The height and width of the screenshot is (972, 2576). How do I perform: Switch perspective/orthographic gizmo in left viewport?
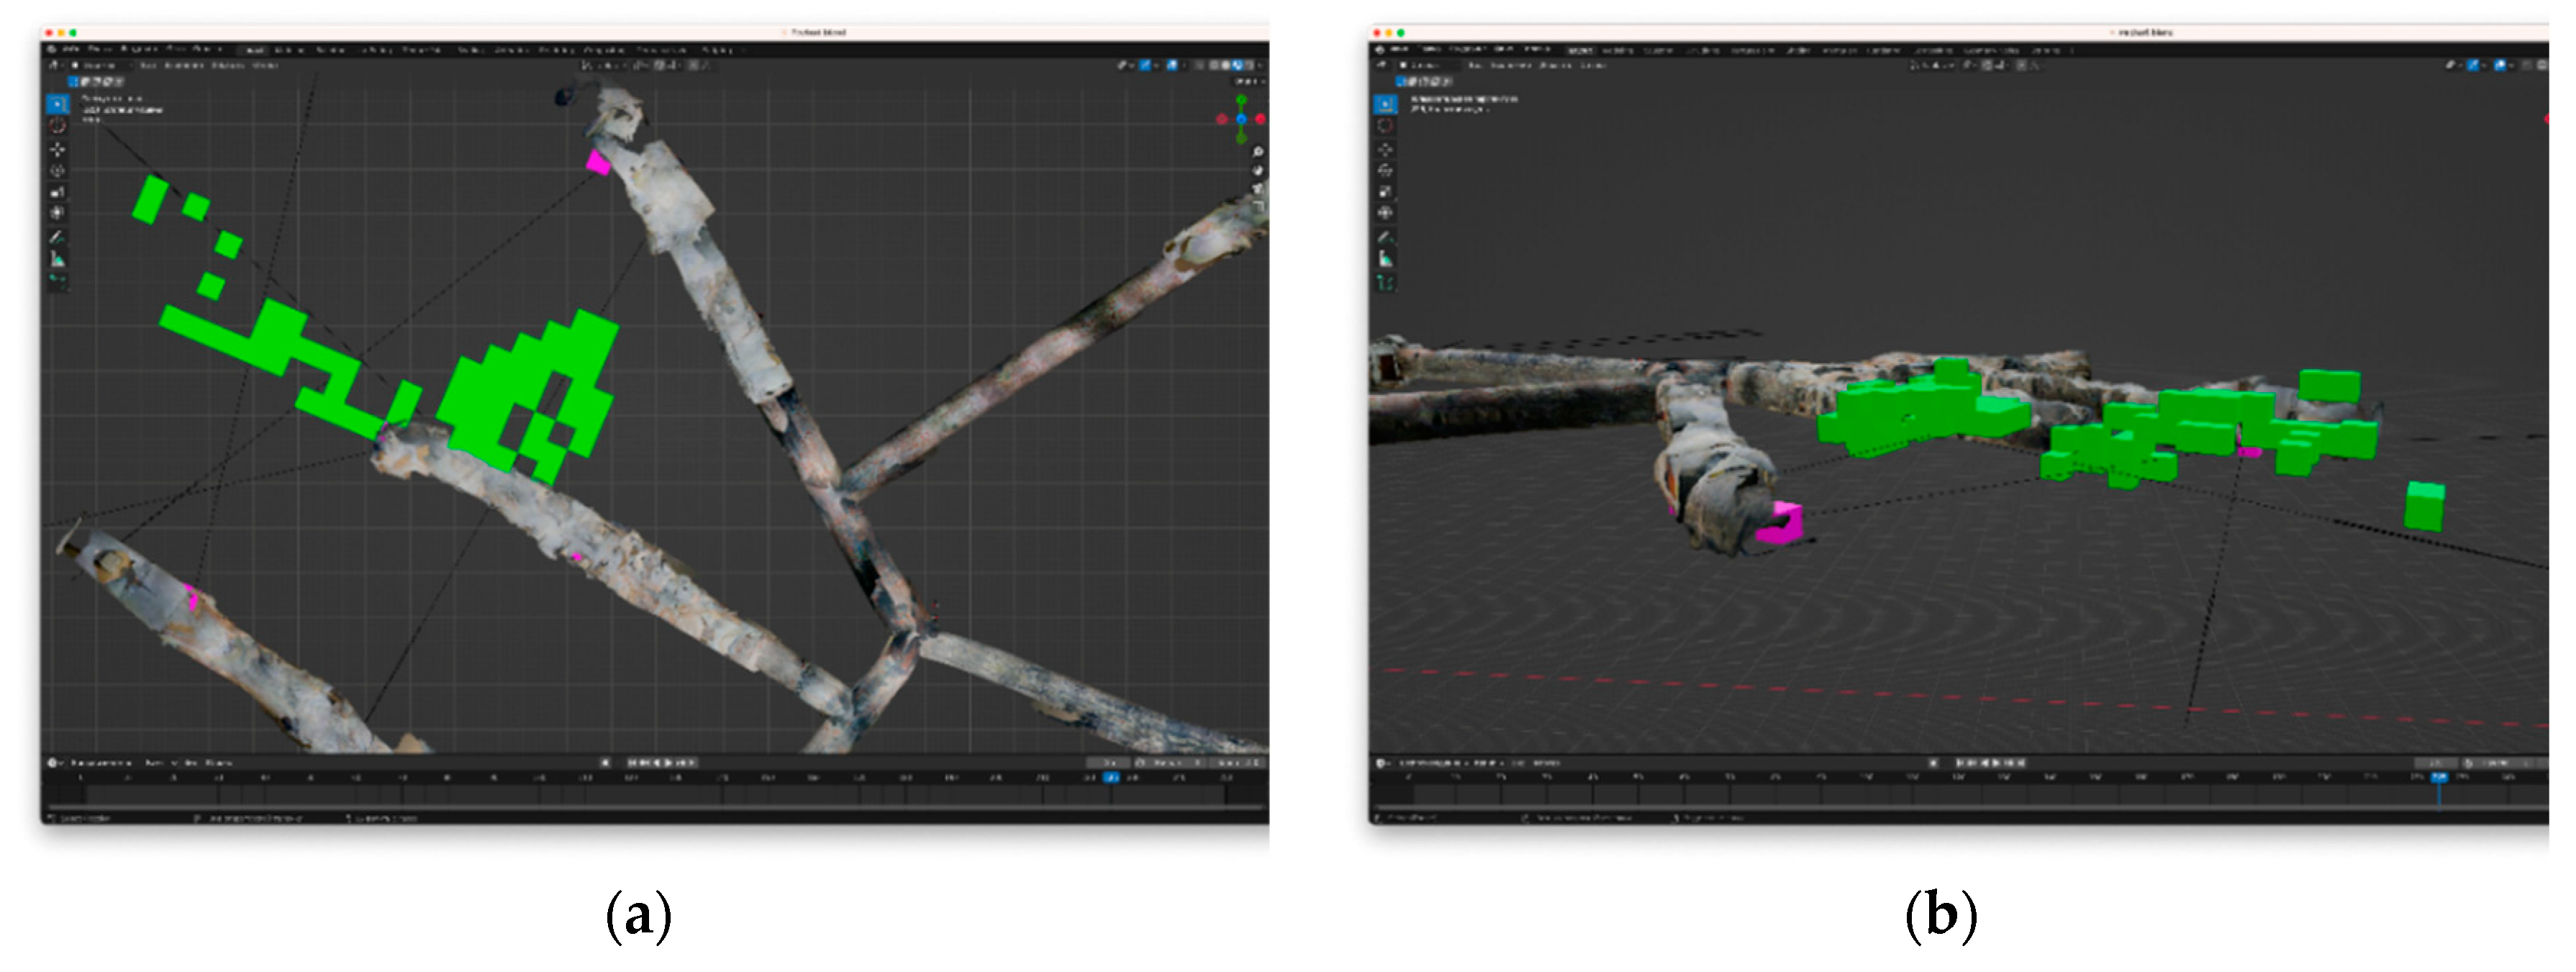(x=1257, y=206)
